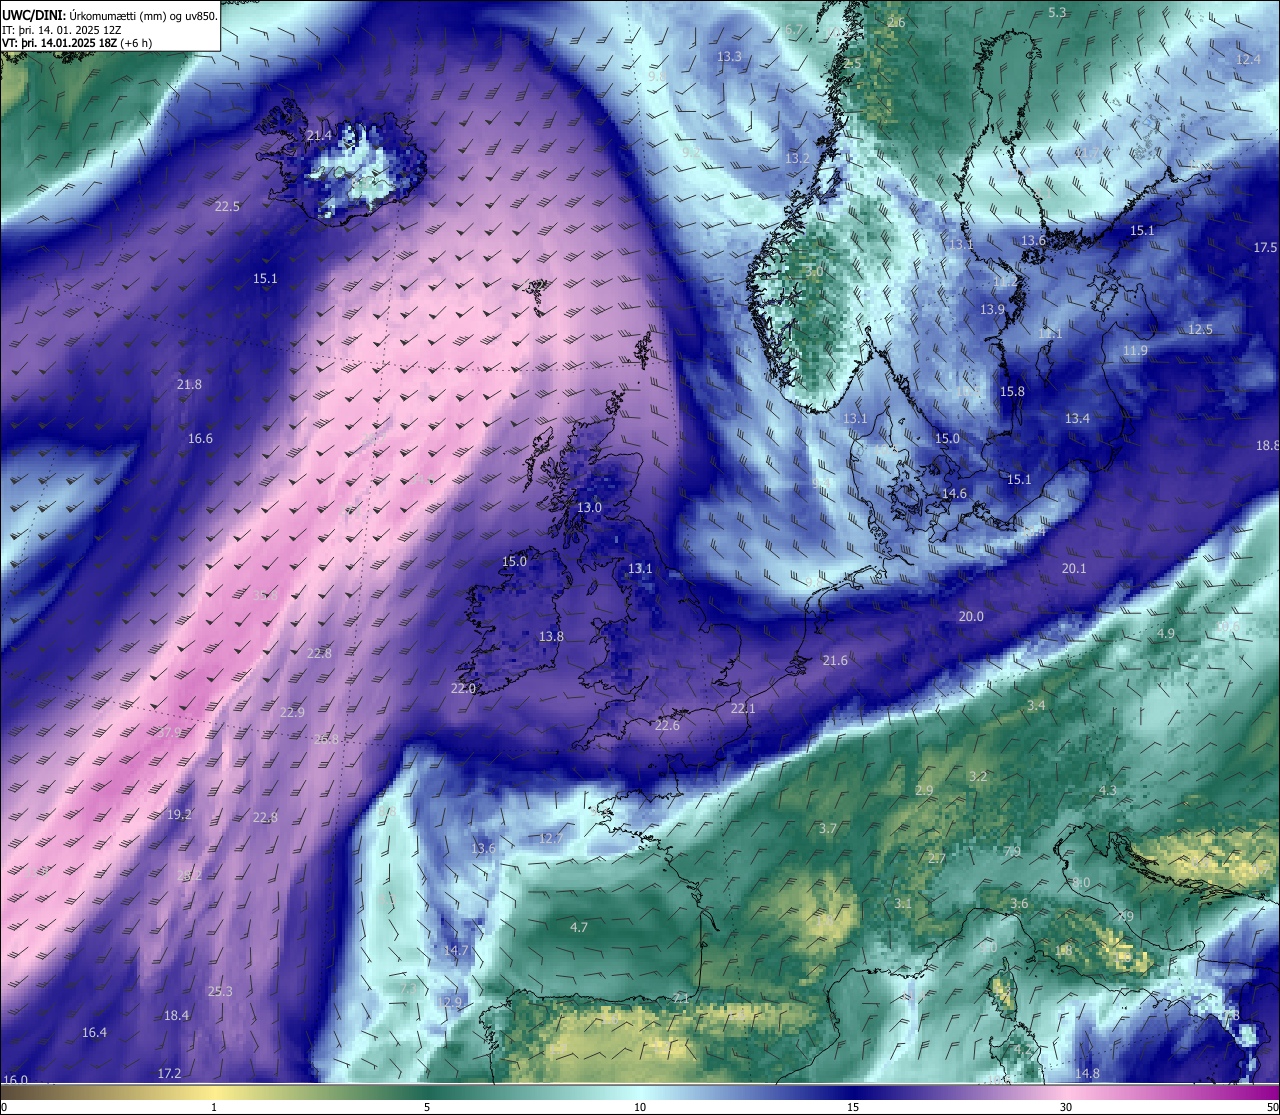Click the 18.8 value at right edge
Image resolution: width=1280 pixels, height=1115 pixels.
1267,445
